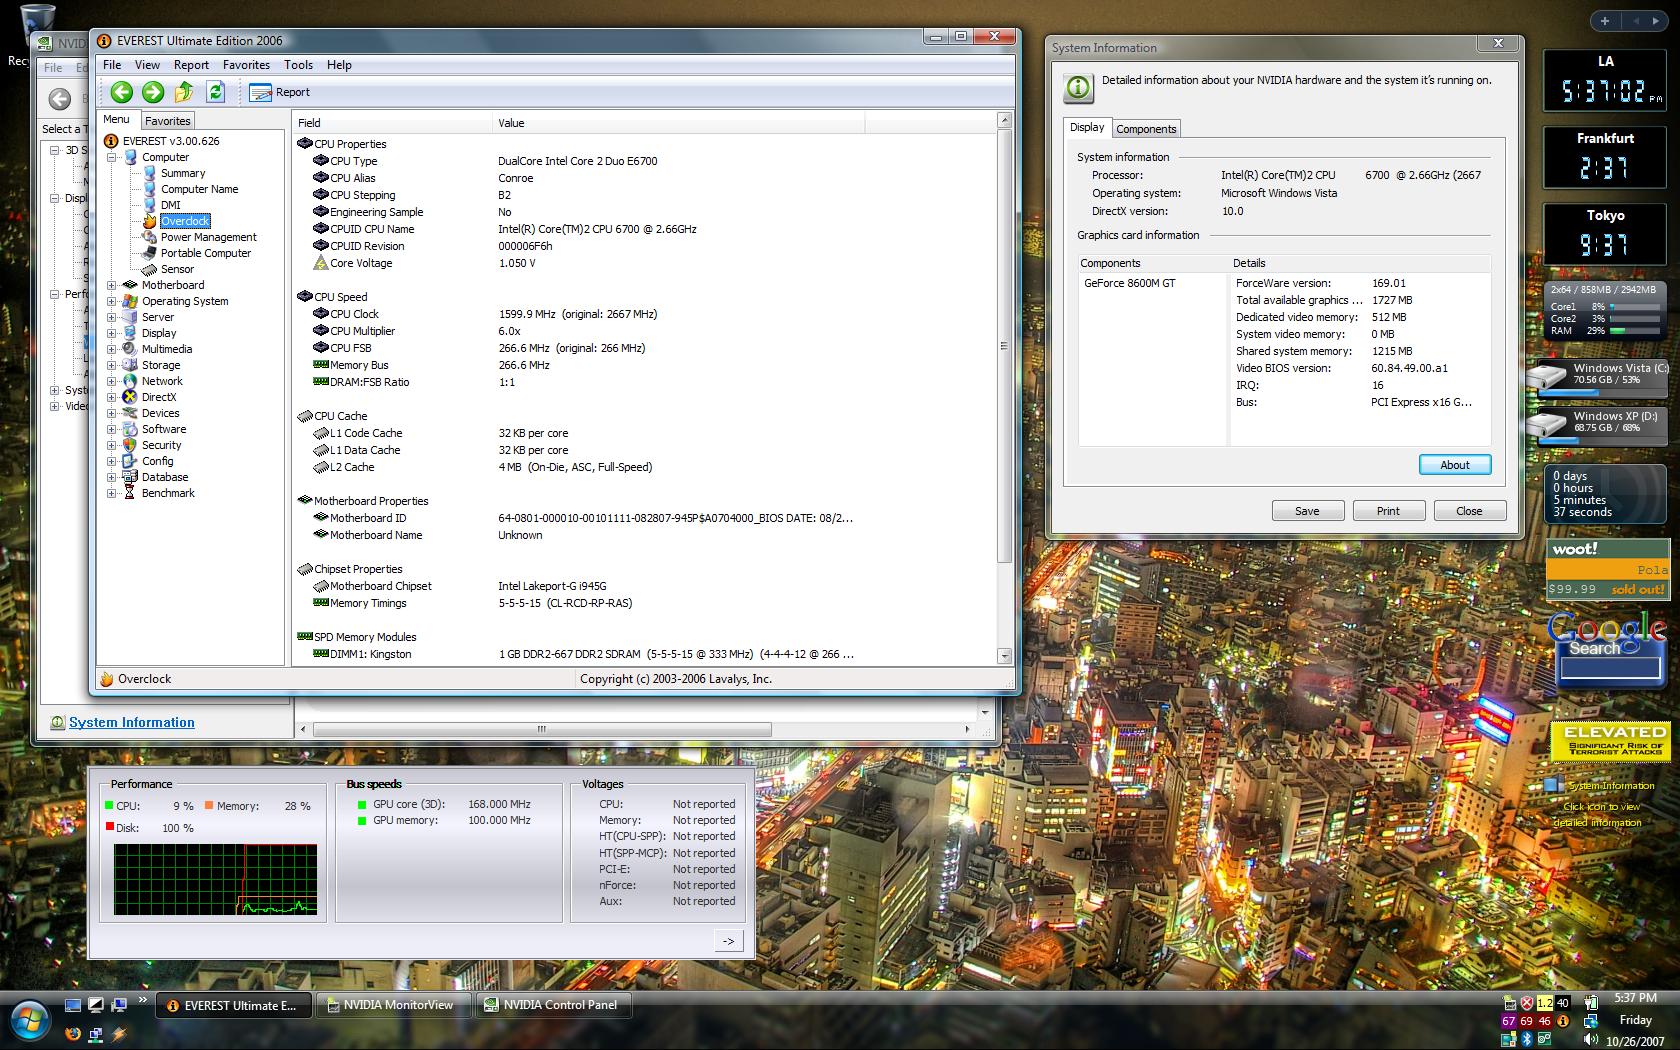This screenshot has height=1050, width=1680.
Task: Click the About button in System Information
Action: (1454, 465)
